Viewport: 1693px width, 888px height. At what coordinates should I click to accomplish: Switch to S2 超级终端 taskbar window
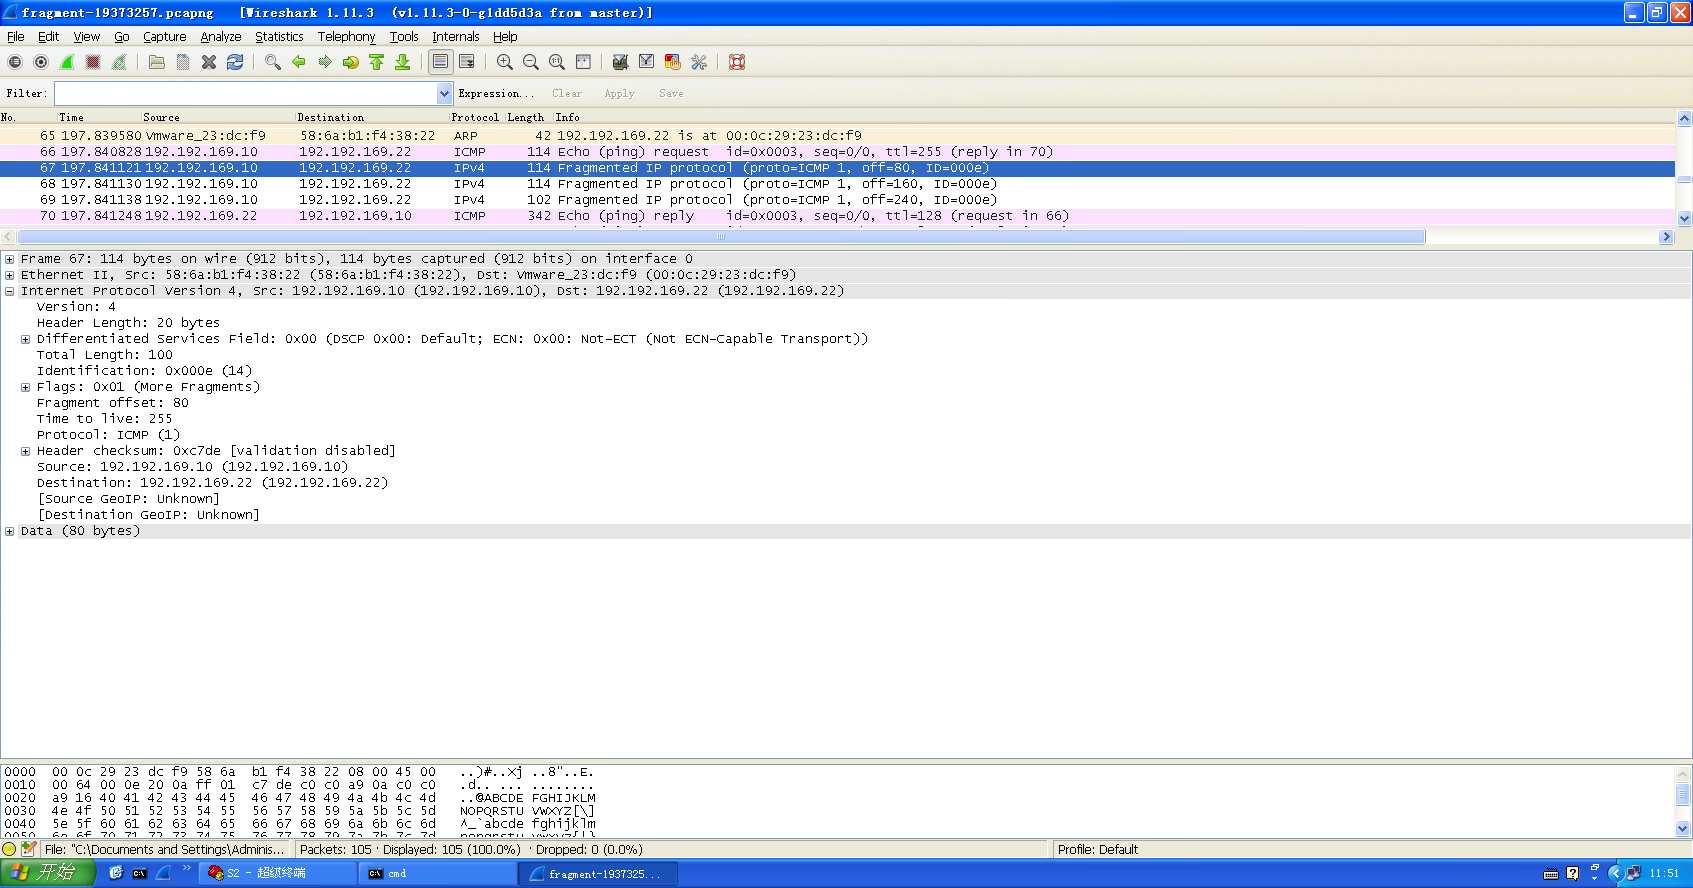click(x=278, y=873)
